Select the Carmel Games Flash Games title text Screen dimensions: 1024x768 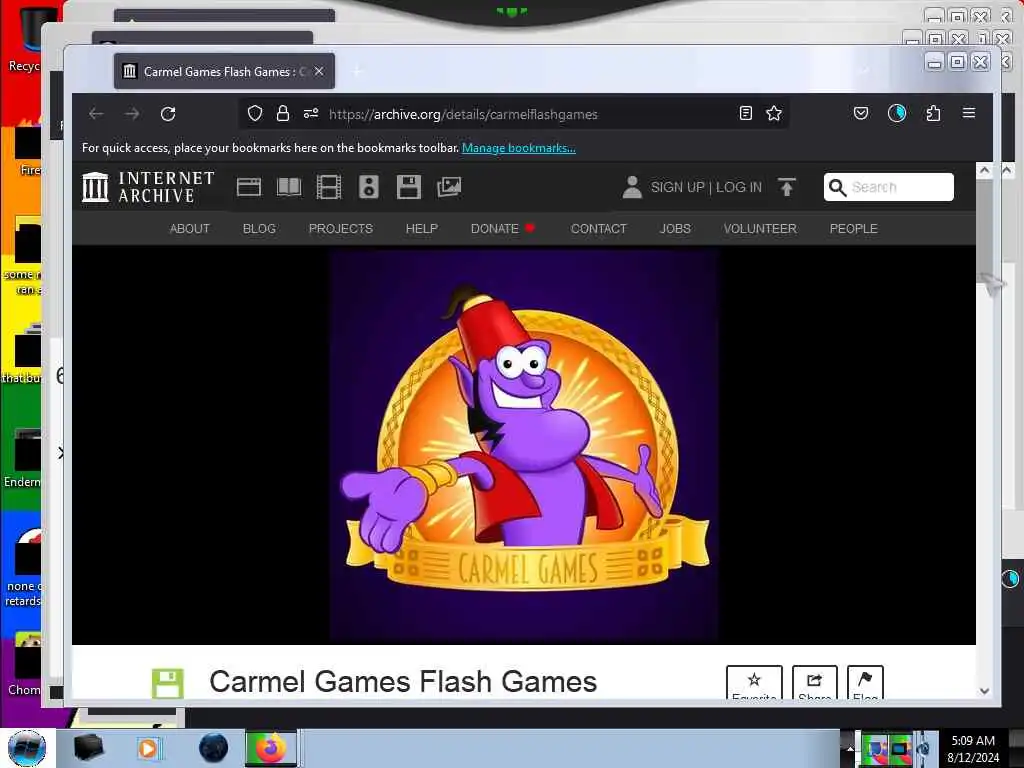[403, 682]
